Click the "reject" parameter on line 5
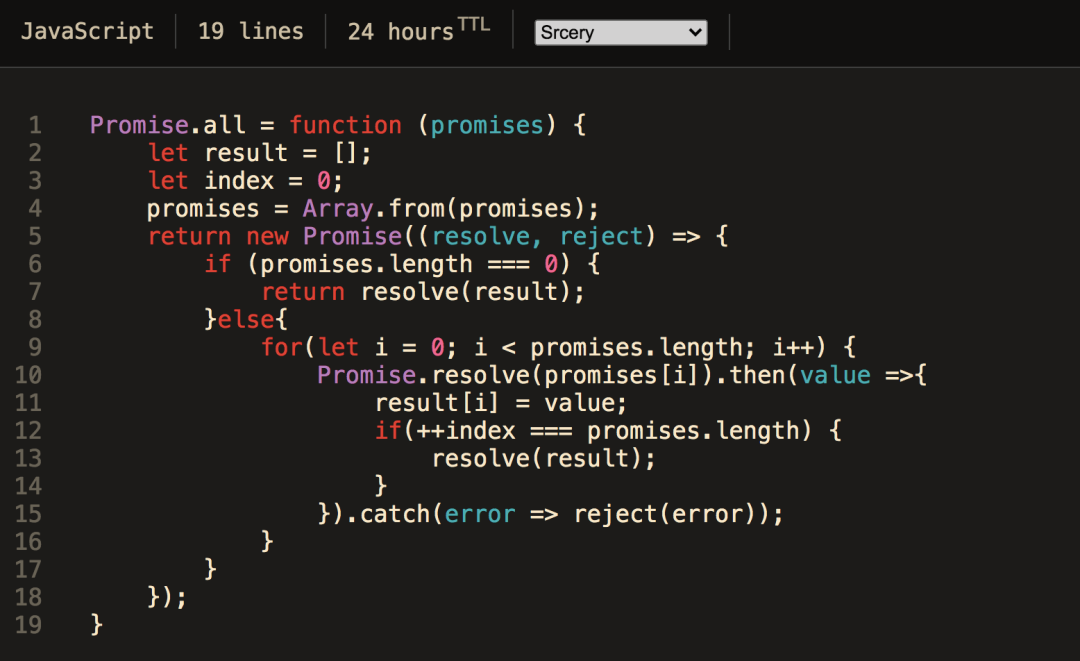This screenshot has height=661, width=1080. click(601, 236)
